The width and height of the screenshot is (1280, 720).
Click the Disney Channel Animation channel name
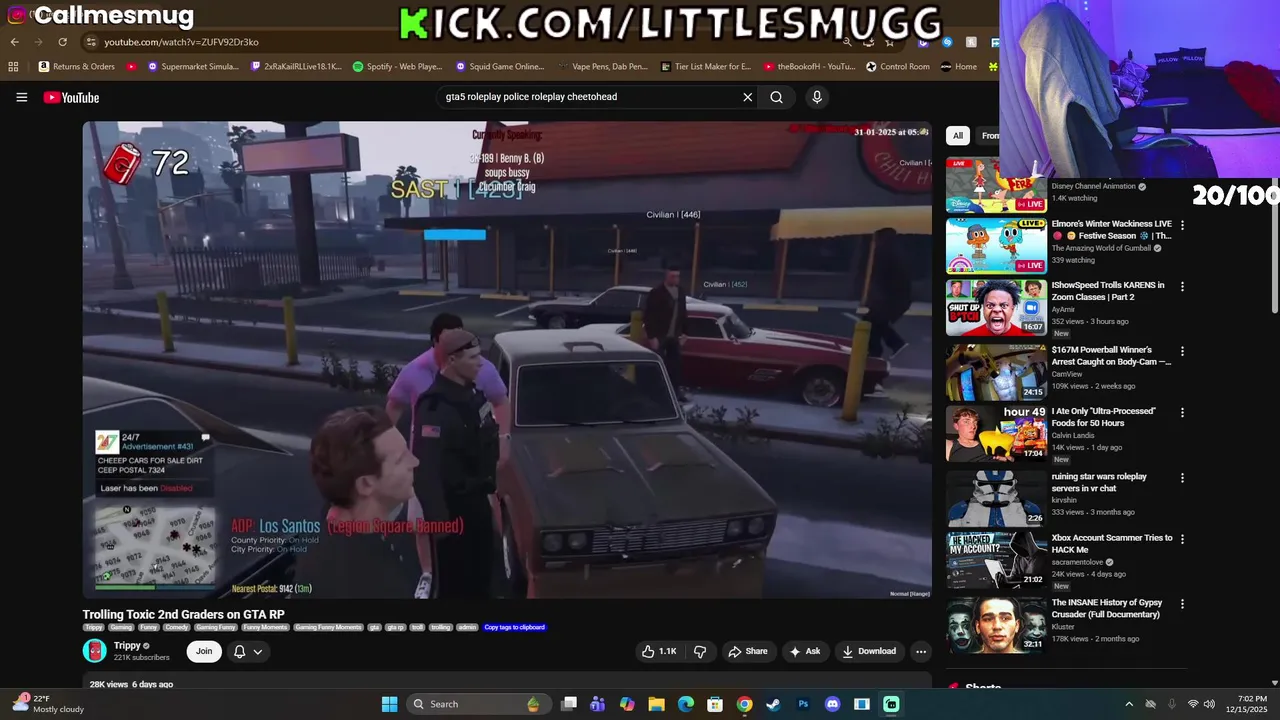(1093, 186)
